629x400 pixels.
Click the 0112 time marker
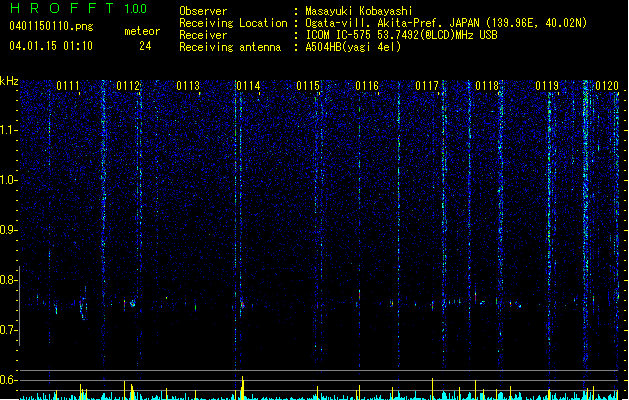click(x=128, y=86)
